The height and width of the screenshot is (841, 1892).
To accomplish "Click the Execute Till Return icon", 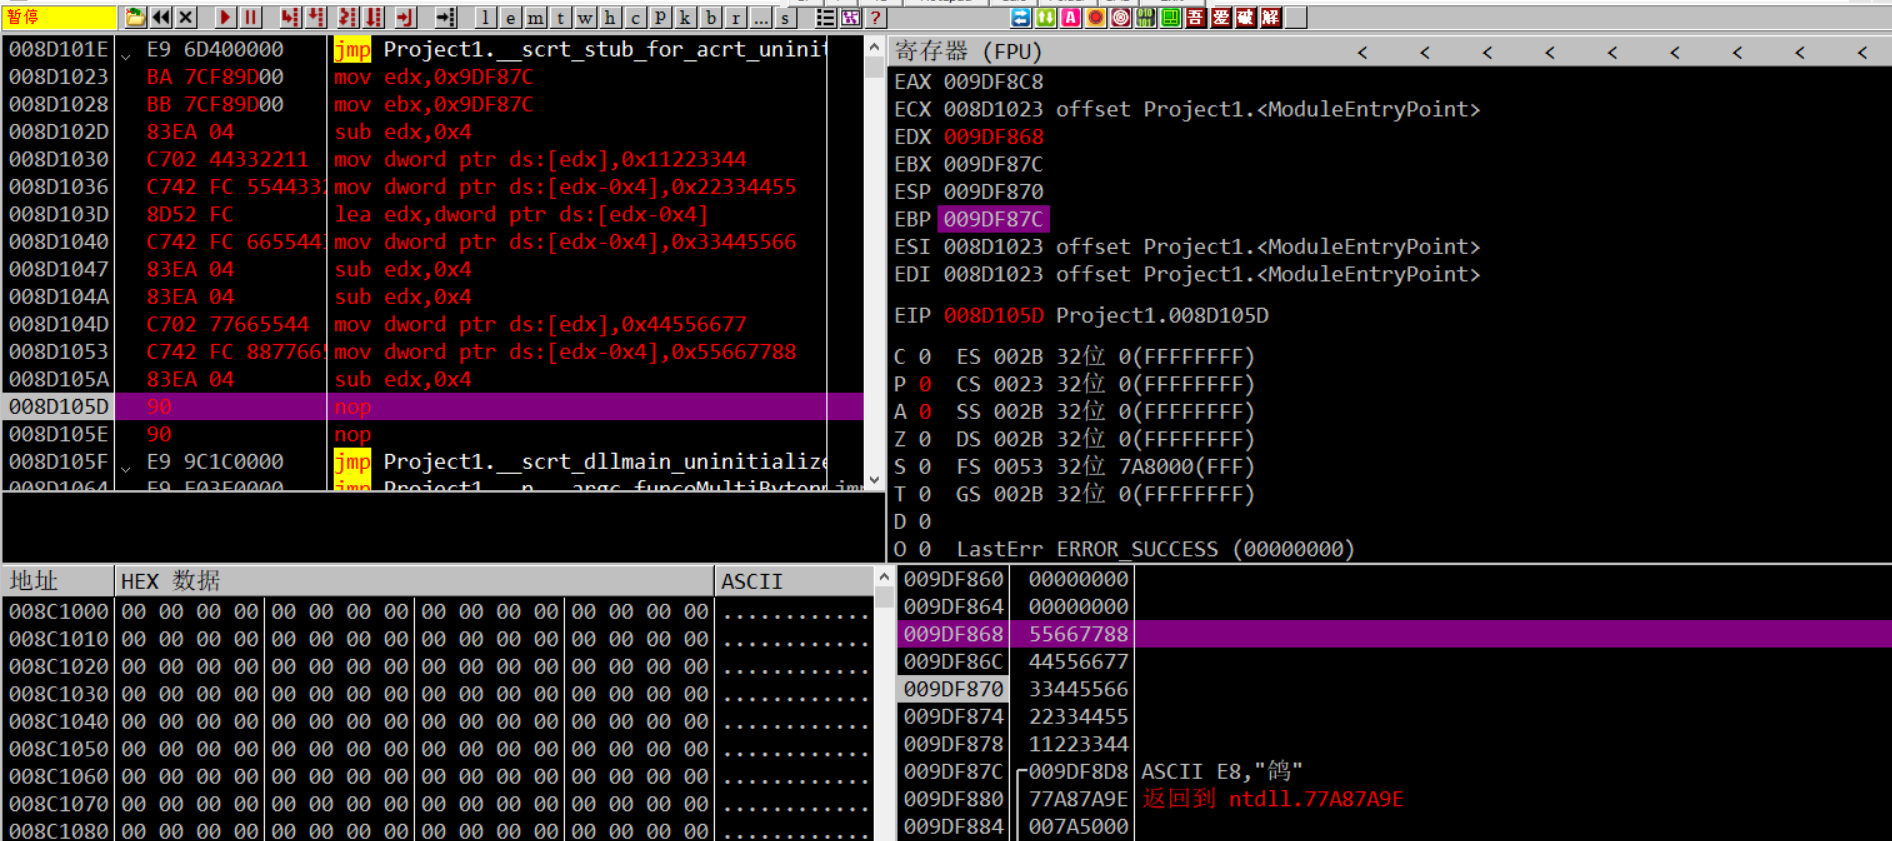I will tap(405, 17).
